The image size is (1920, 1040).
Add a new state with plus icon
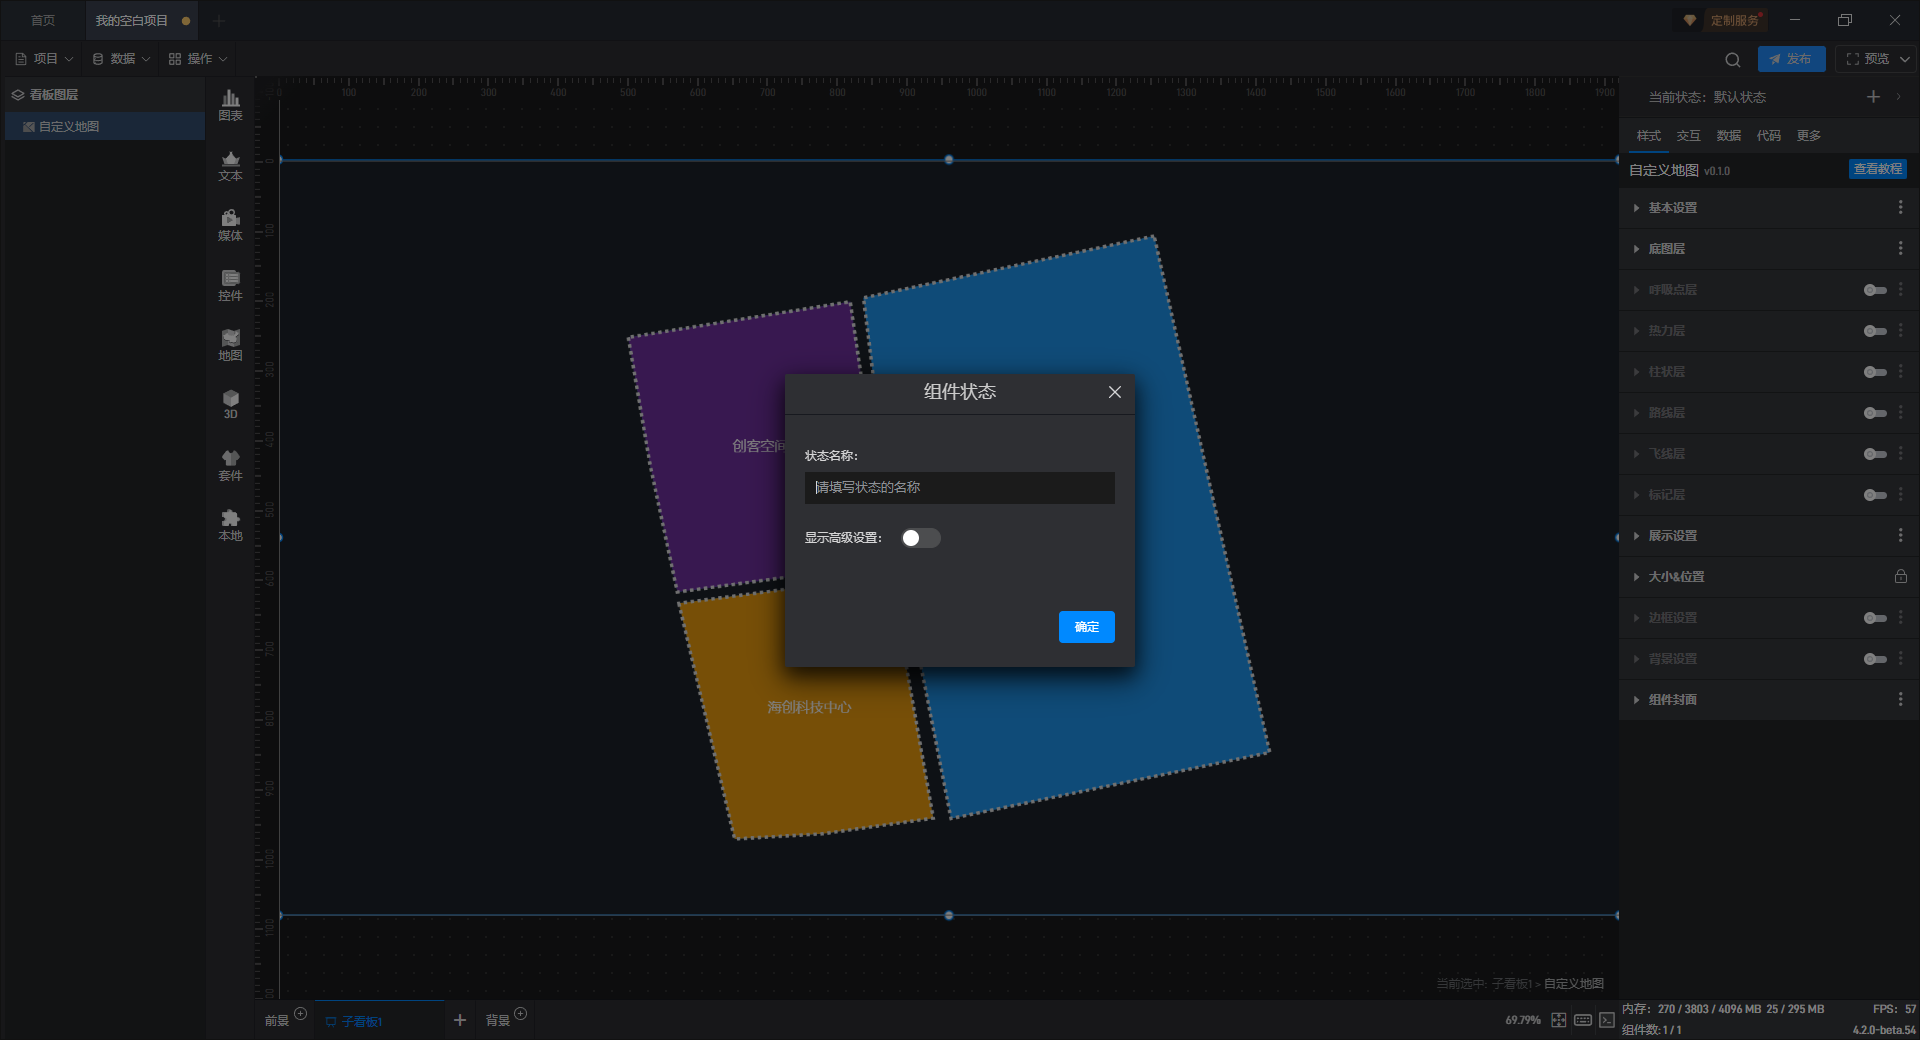tap(1873, 97)
